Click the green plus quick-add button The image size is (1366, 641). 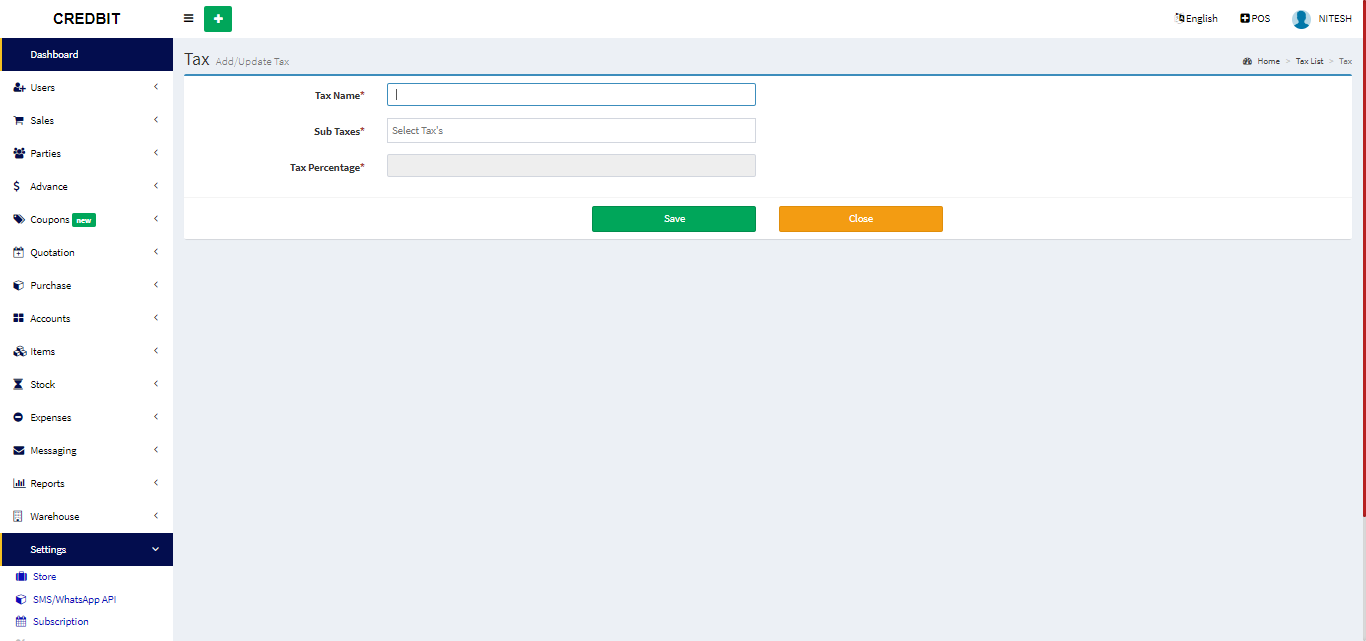coord(218,18)
